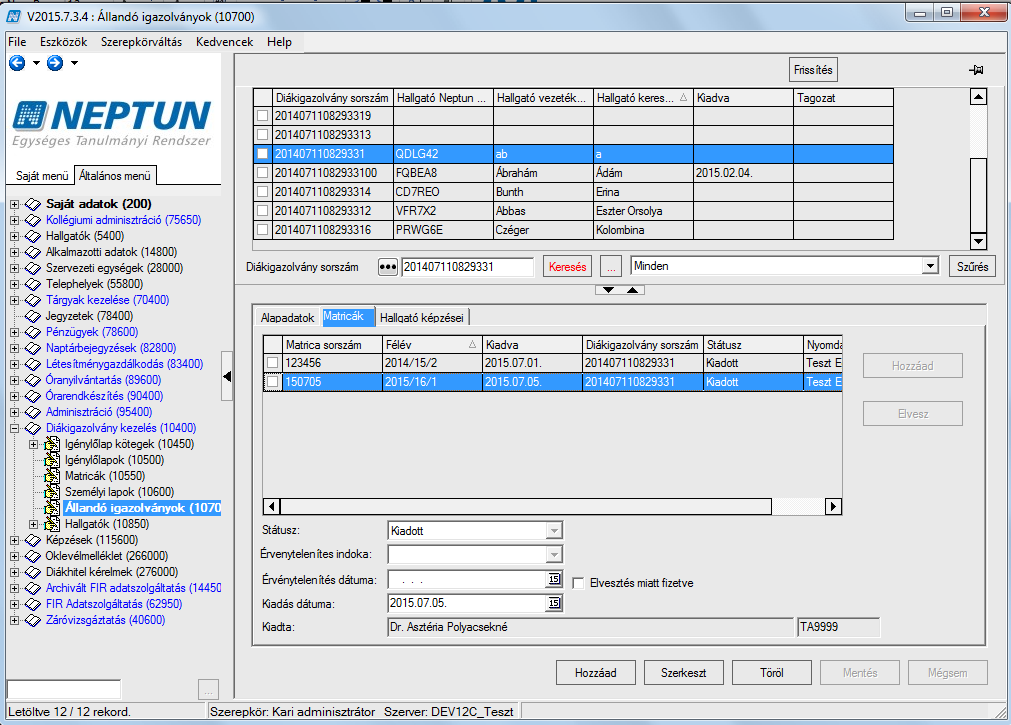Image resolution: width=1011 pixels, height=725 pixels.
Task: Open the Eszközök menu
Action: coord(63,42)
